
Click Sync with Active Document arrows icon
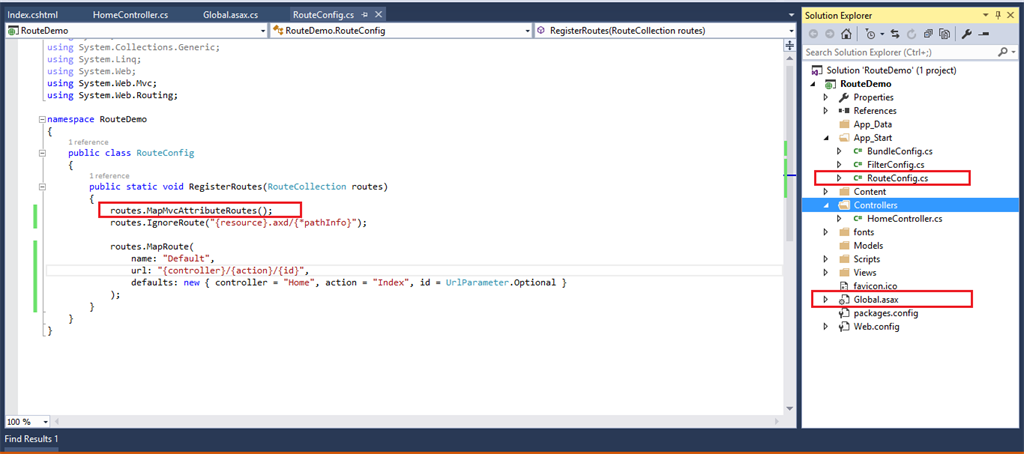coord(895,34)
